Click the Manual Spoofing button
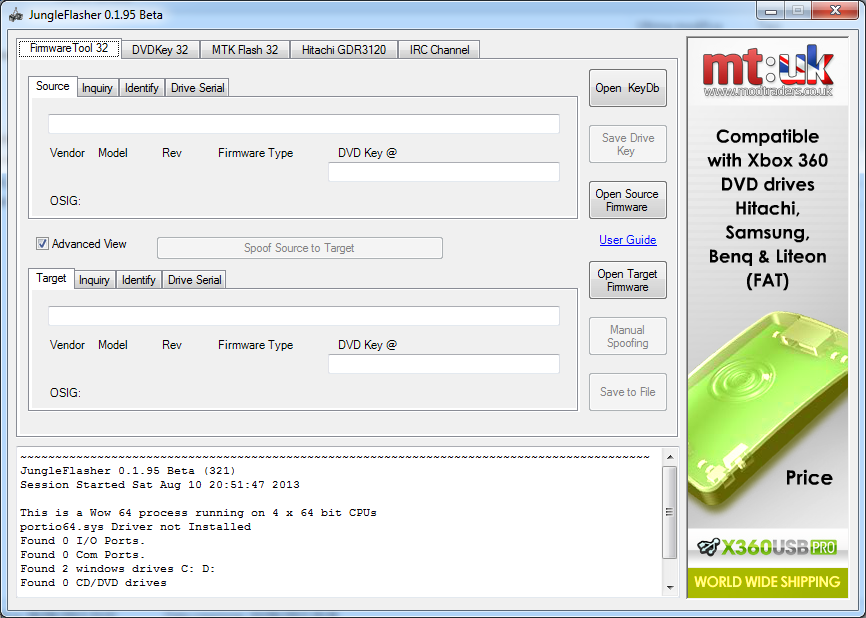Screen dimensions: 866x618 point(627,336)
